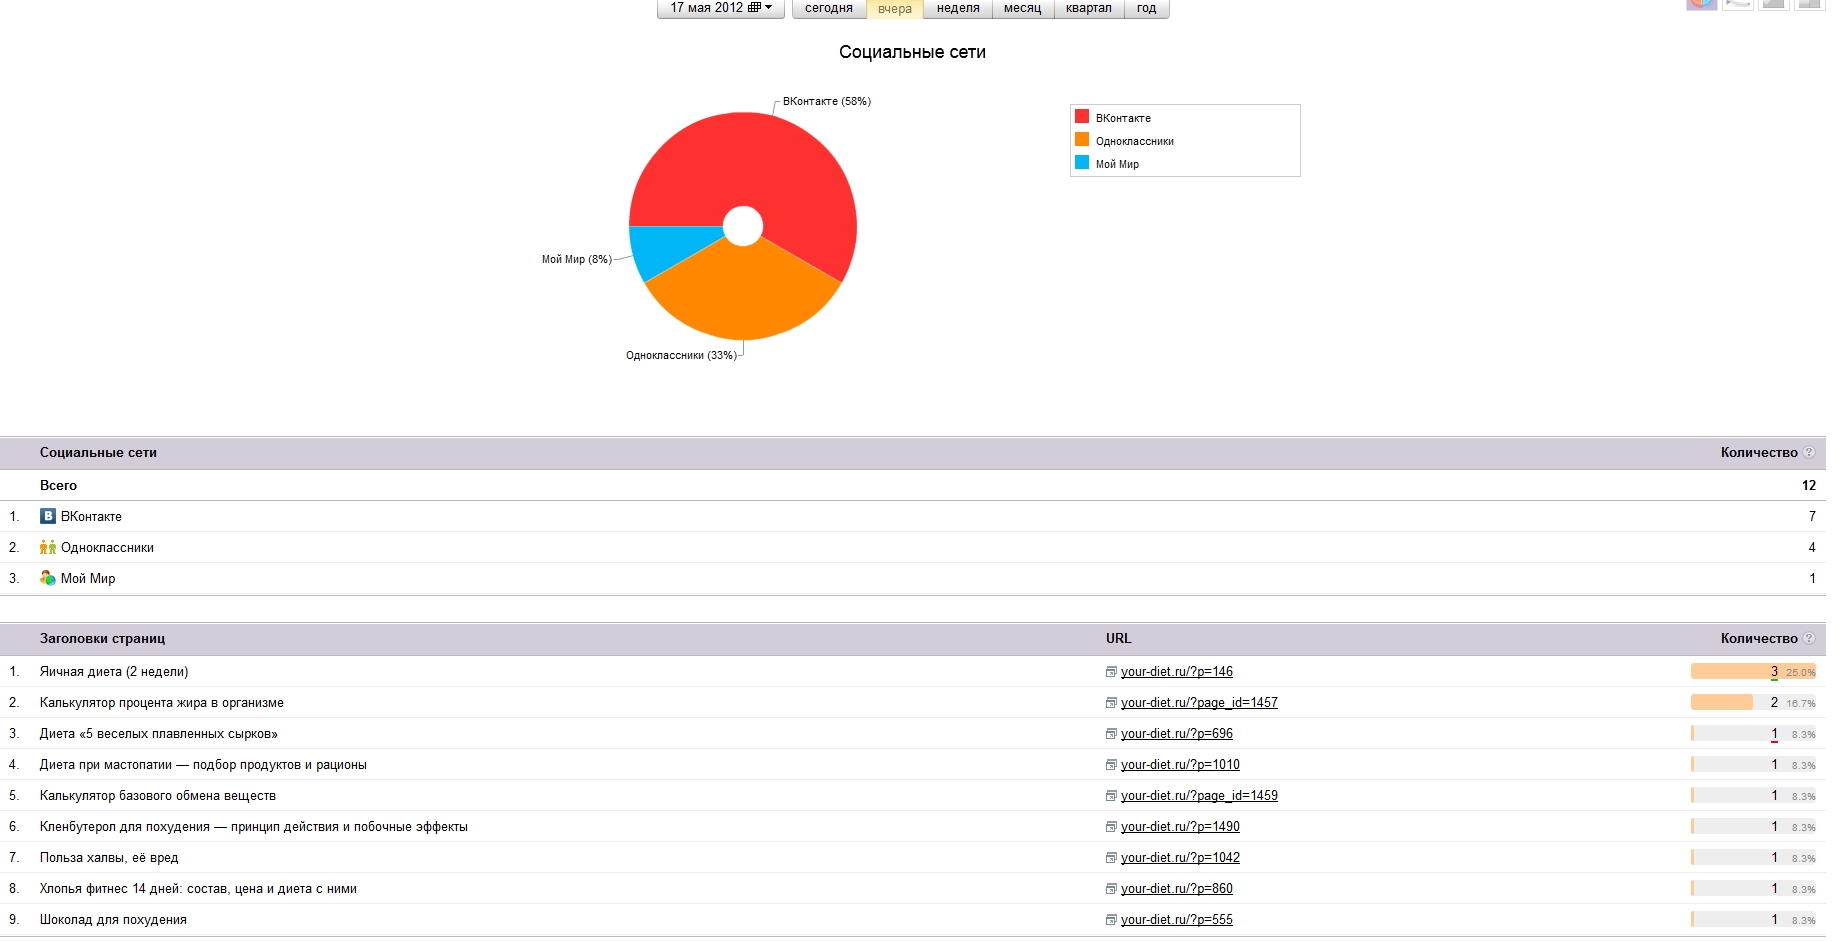1846x942 pixels.
Task: Select the сегодня period tab
Action: pyautogui.click(x=829, y=8)
